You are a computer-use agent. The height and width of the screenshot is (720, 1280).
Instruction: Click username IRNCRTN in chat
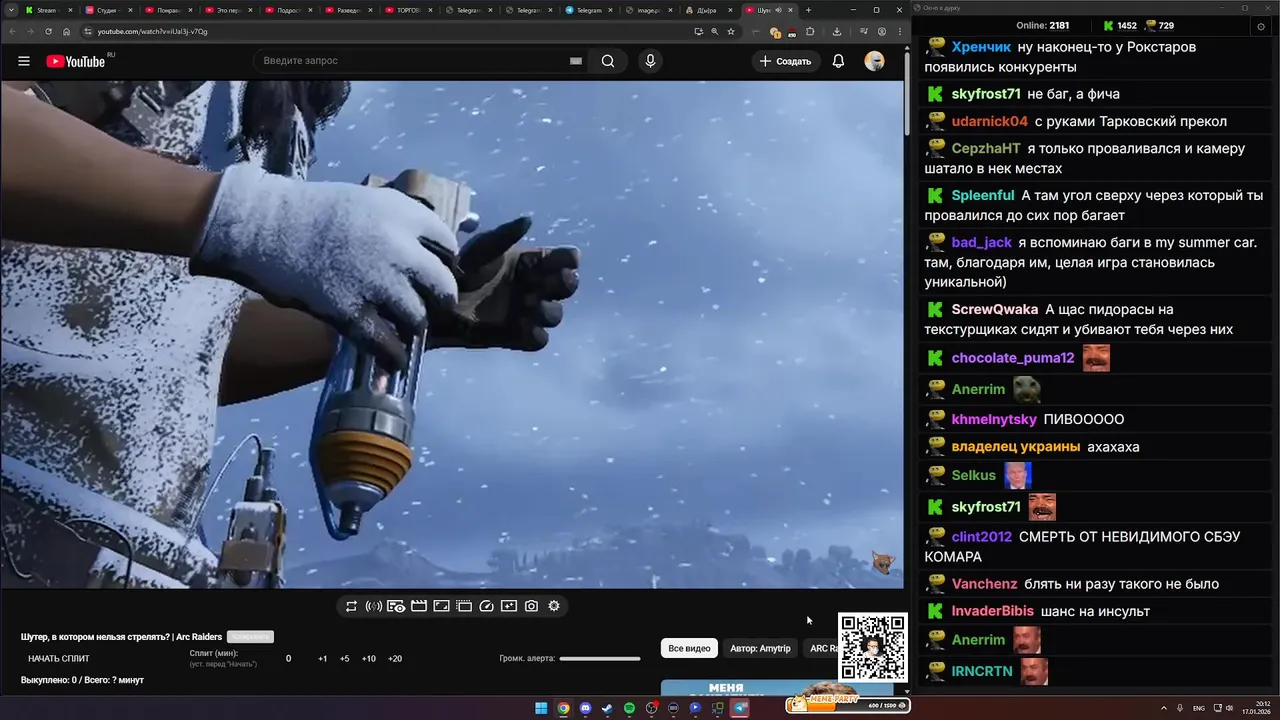point(982,671)
